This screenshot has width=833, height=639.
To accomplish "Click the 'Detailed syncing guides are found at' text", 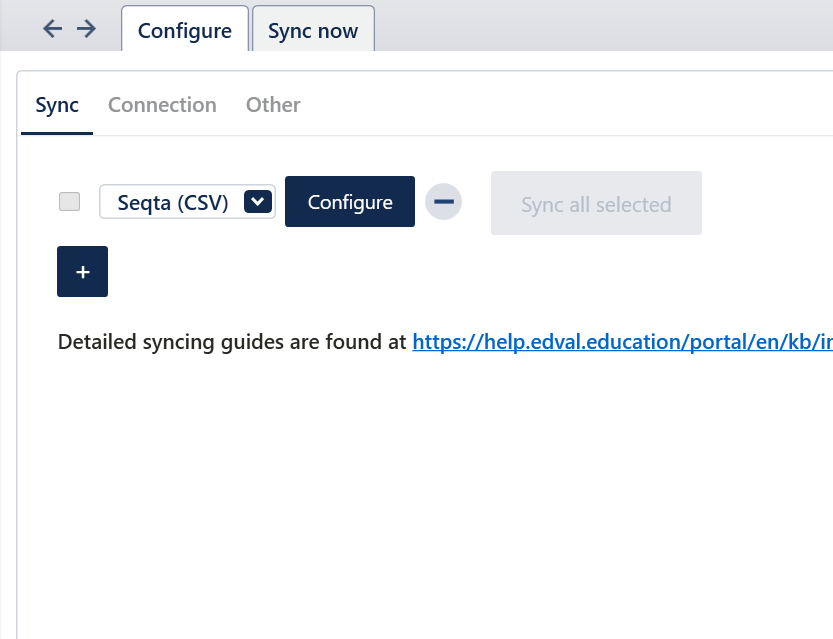I will coord(233,342).
